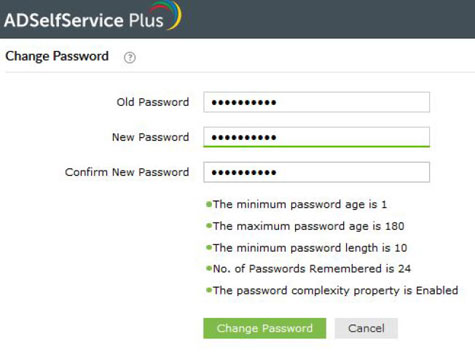This screenshot has height=361, width=475.
Task: Click the minimum password length rule
Action: click(310, 248)
